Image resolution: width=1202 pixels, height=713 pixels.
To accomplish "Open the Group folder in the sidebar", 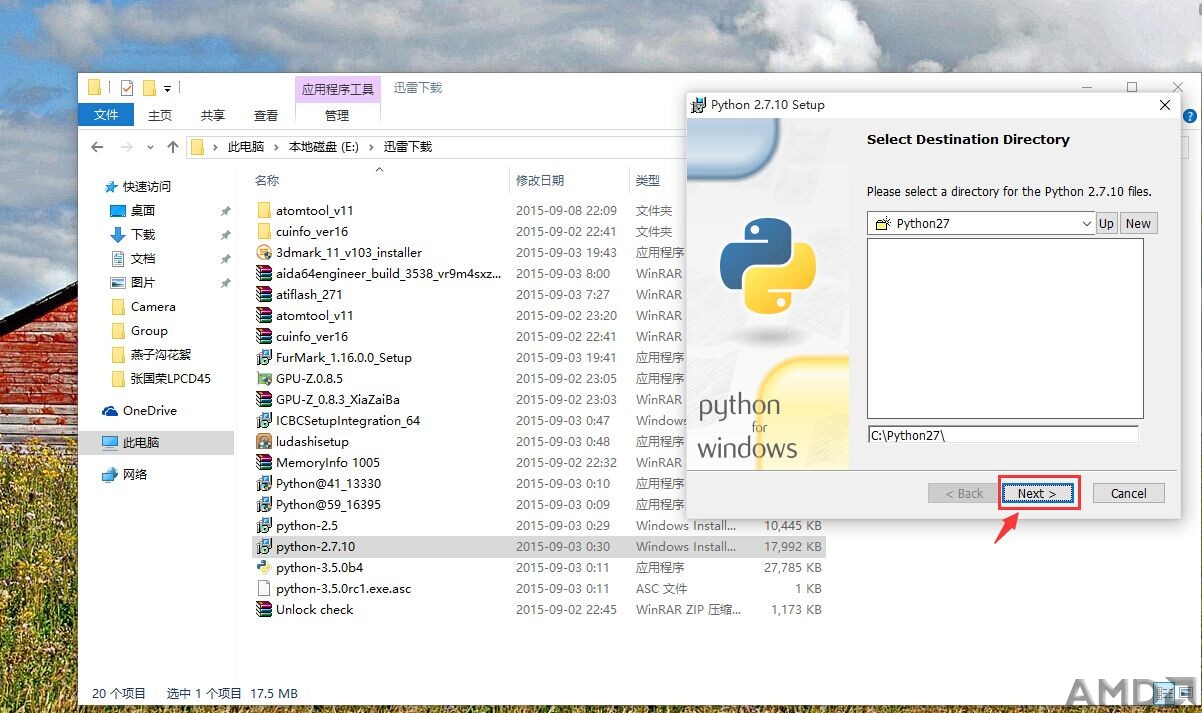I will (149, 331).
